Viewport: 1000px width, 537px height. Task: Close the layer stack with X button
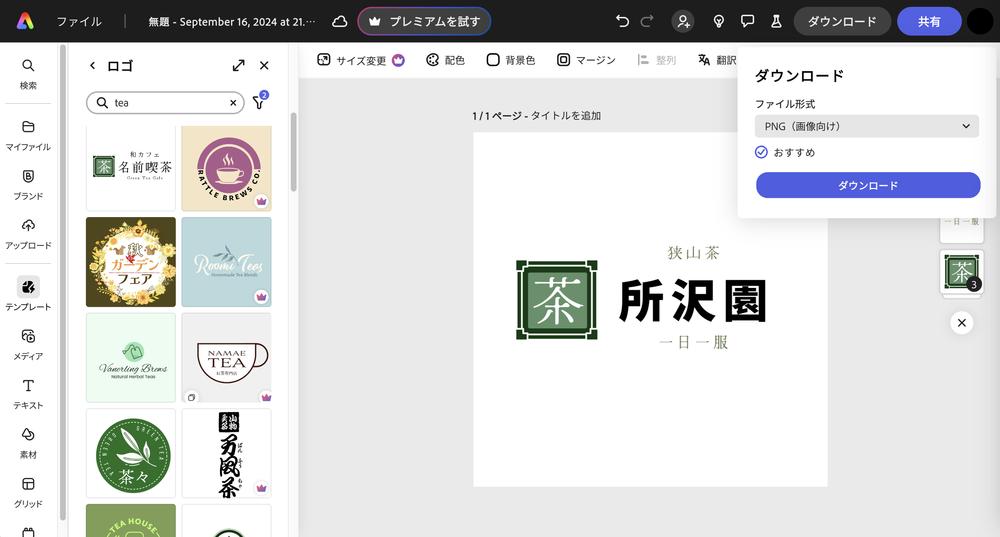coord(962,323)
